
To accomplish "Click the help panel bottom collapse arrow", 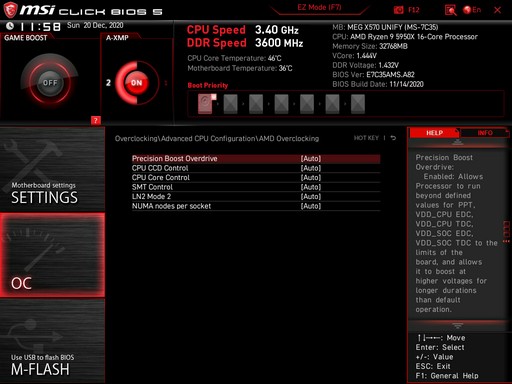I will click(x=457, y=325).
